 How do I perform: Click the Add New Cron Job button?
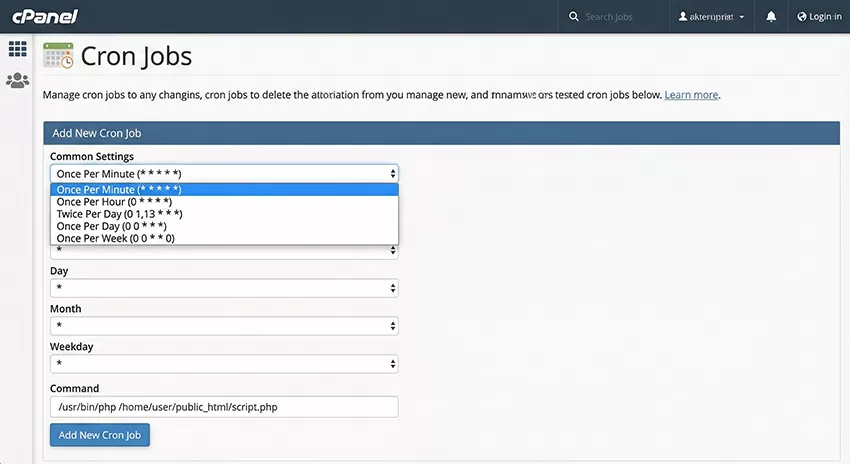[100, 435]
